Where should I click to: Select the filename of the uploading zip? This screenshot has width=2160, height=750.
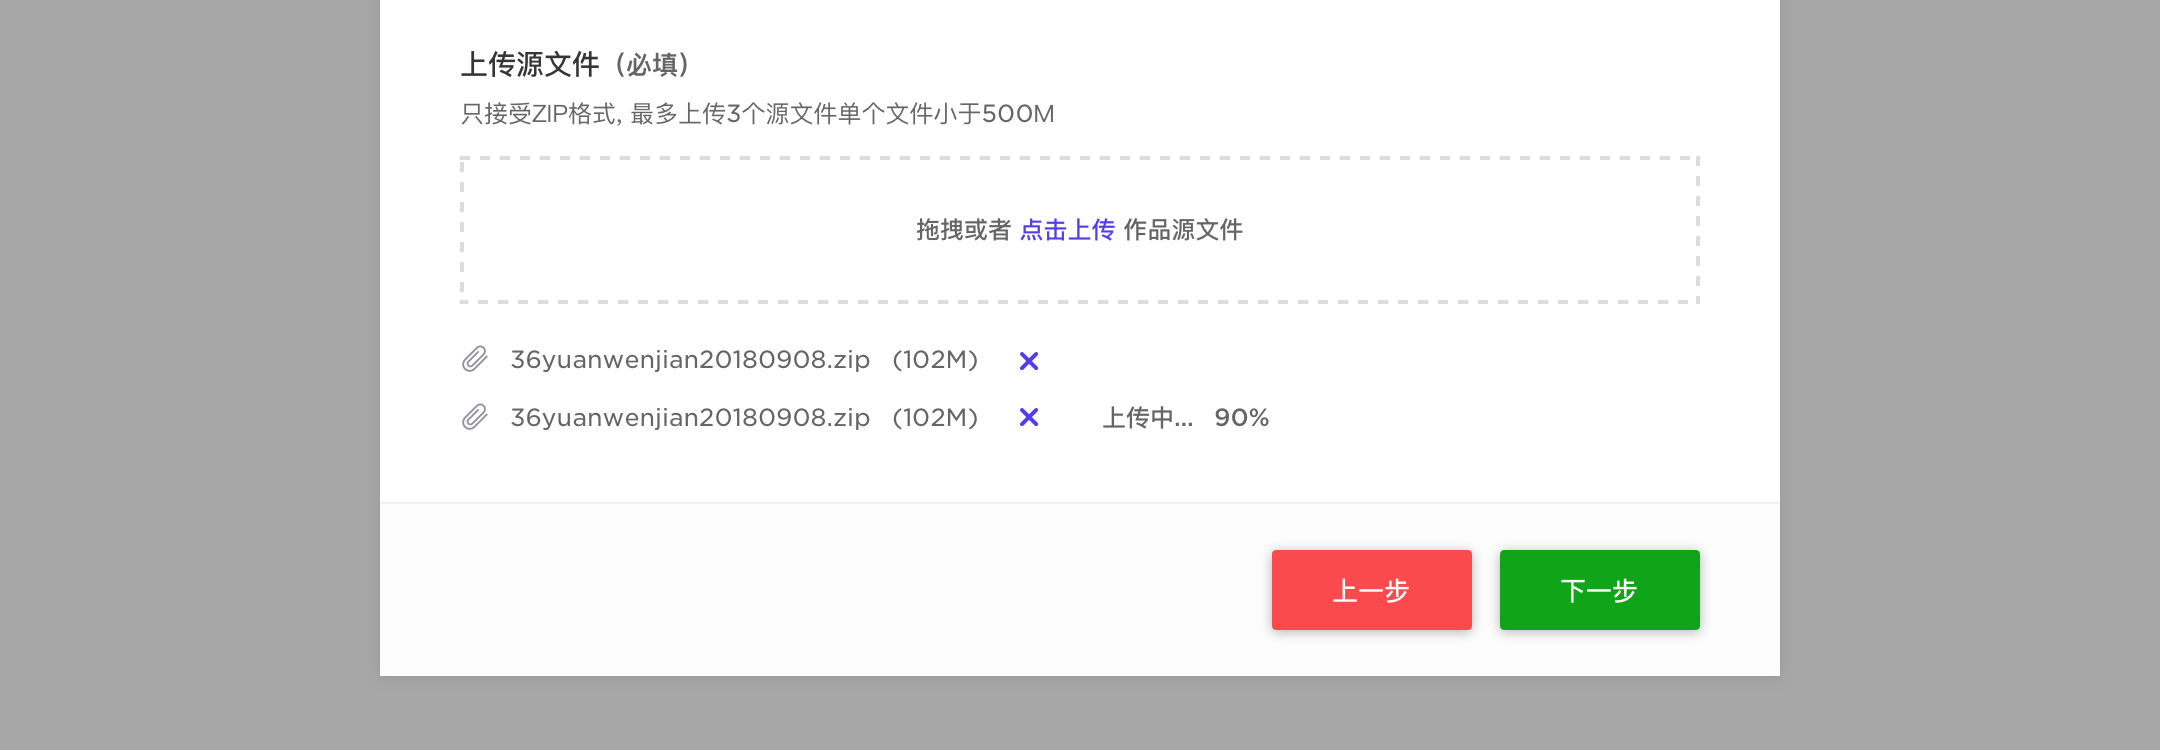click(690, 418)
